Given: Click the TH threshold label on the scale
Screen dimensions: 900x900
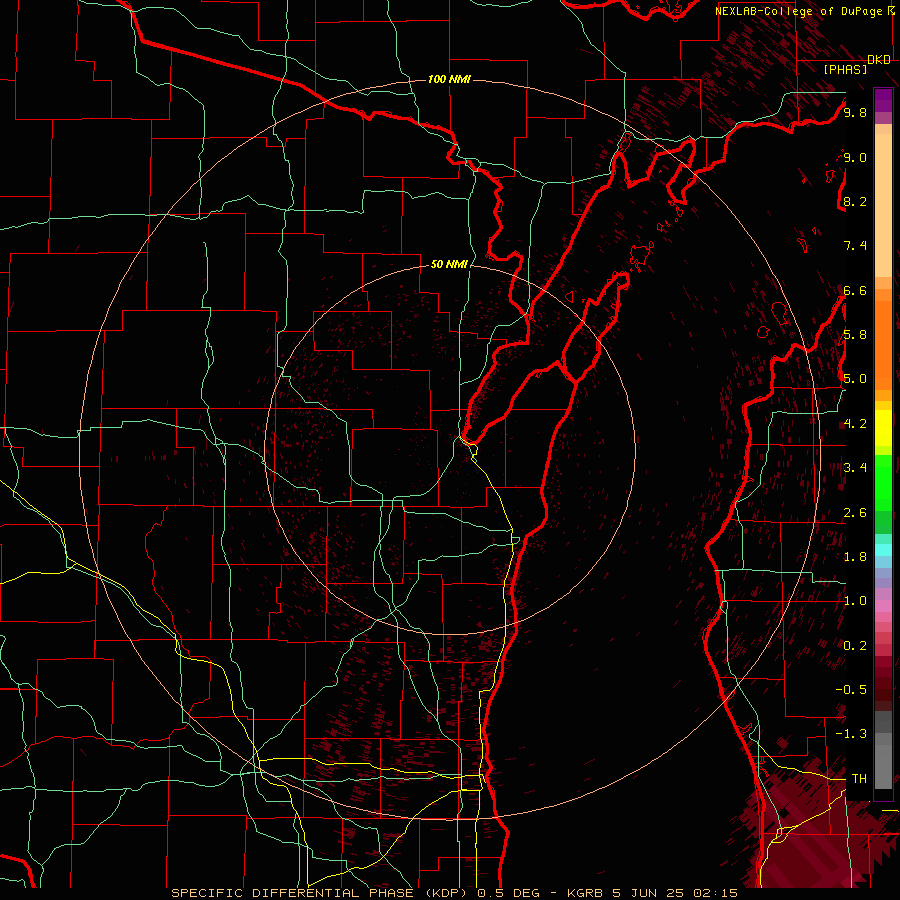Looking at the screenshot, I should [x=859, y=779].
